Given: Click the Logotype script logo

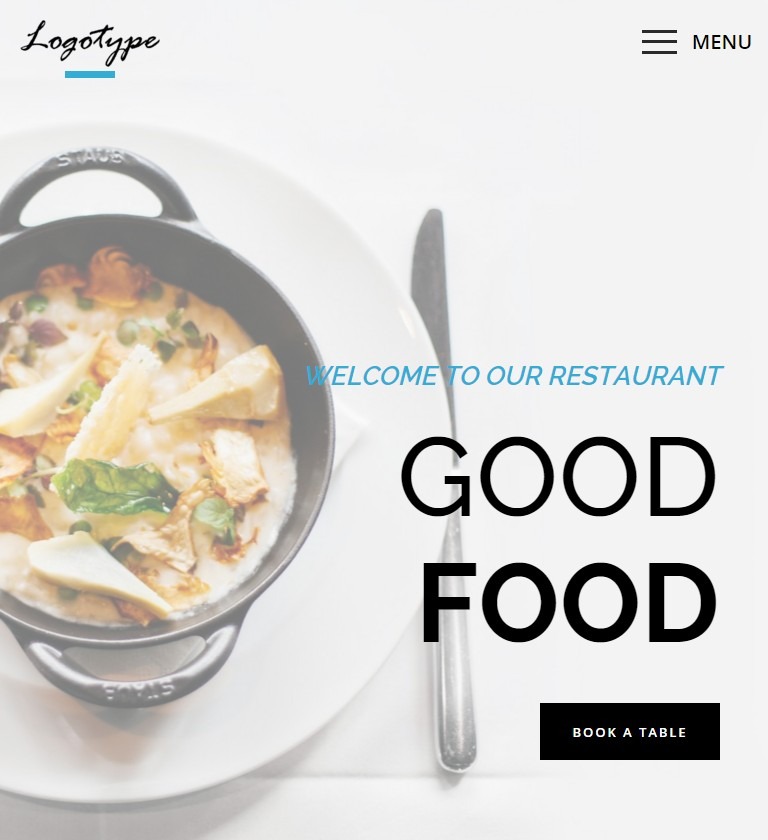Looking at the screenshot, I should tap(90, 42).
